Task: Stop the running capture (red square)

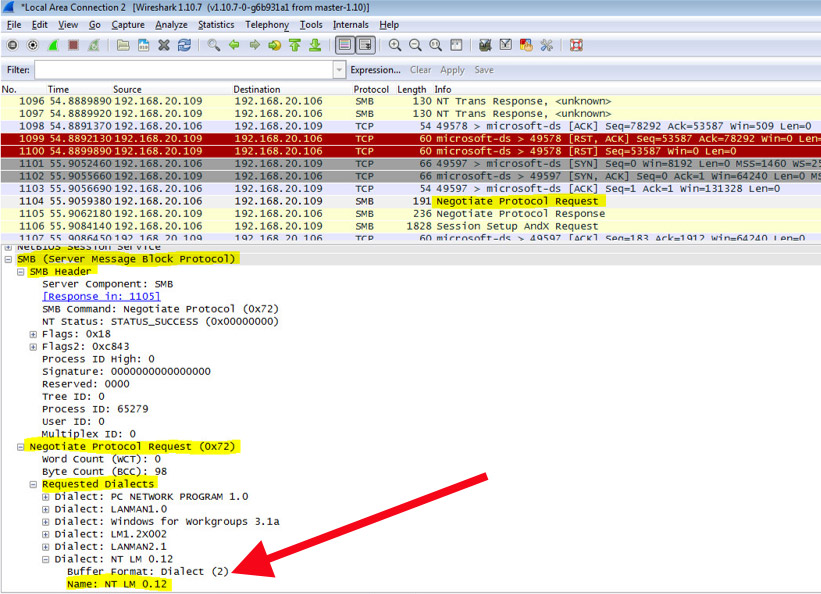Action: (73, 46)
